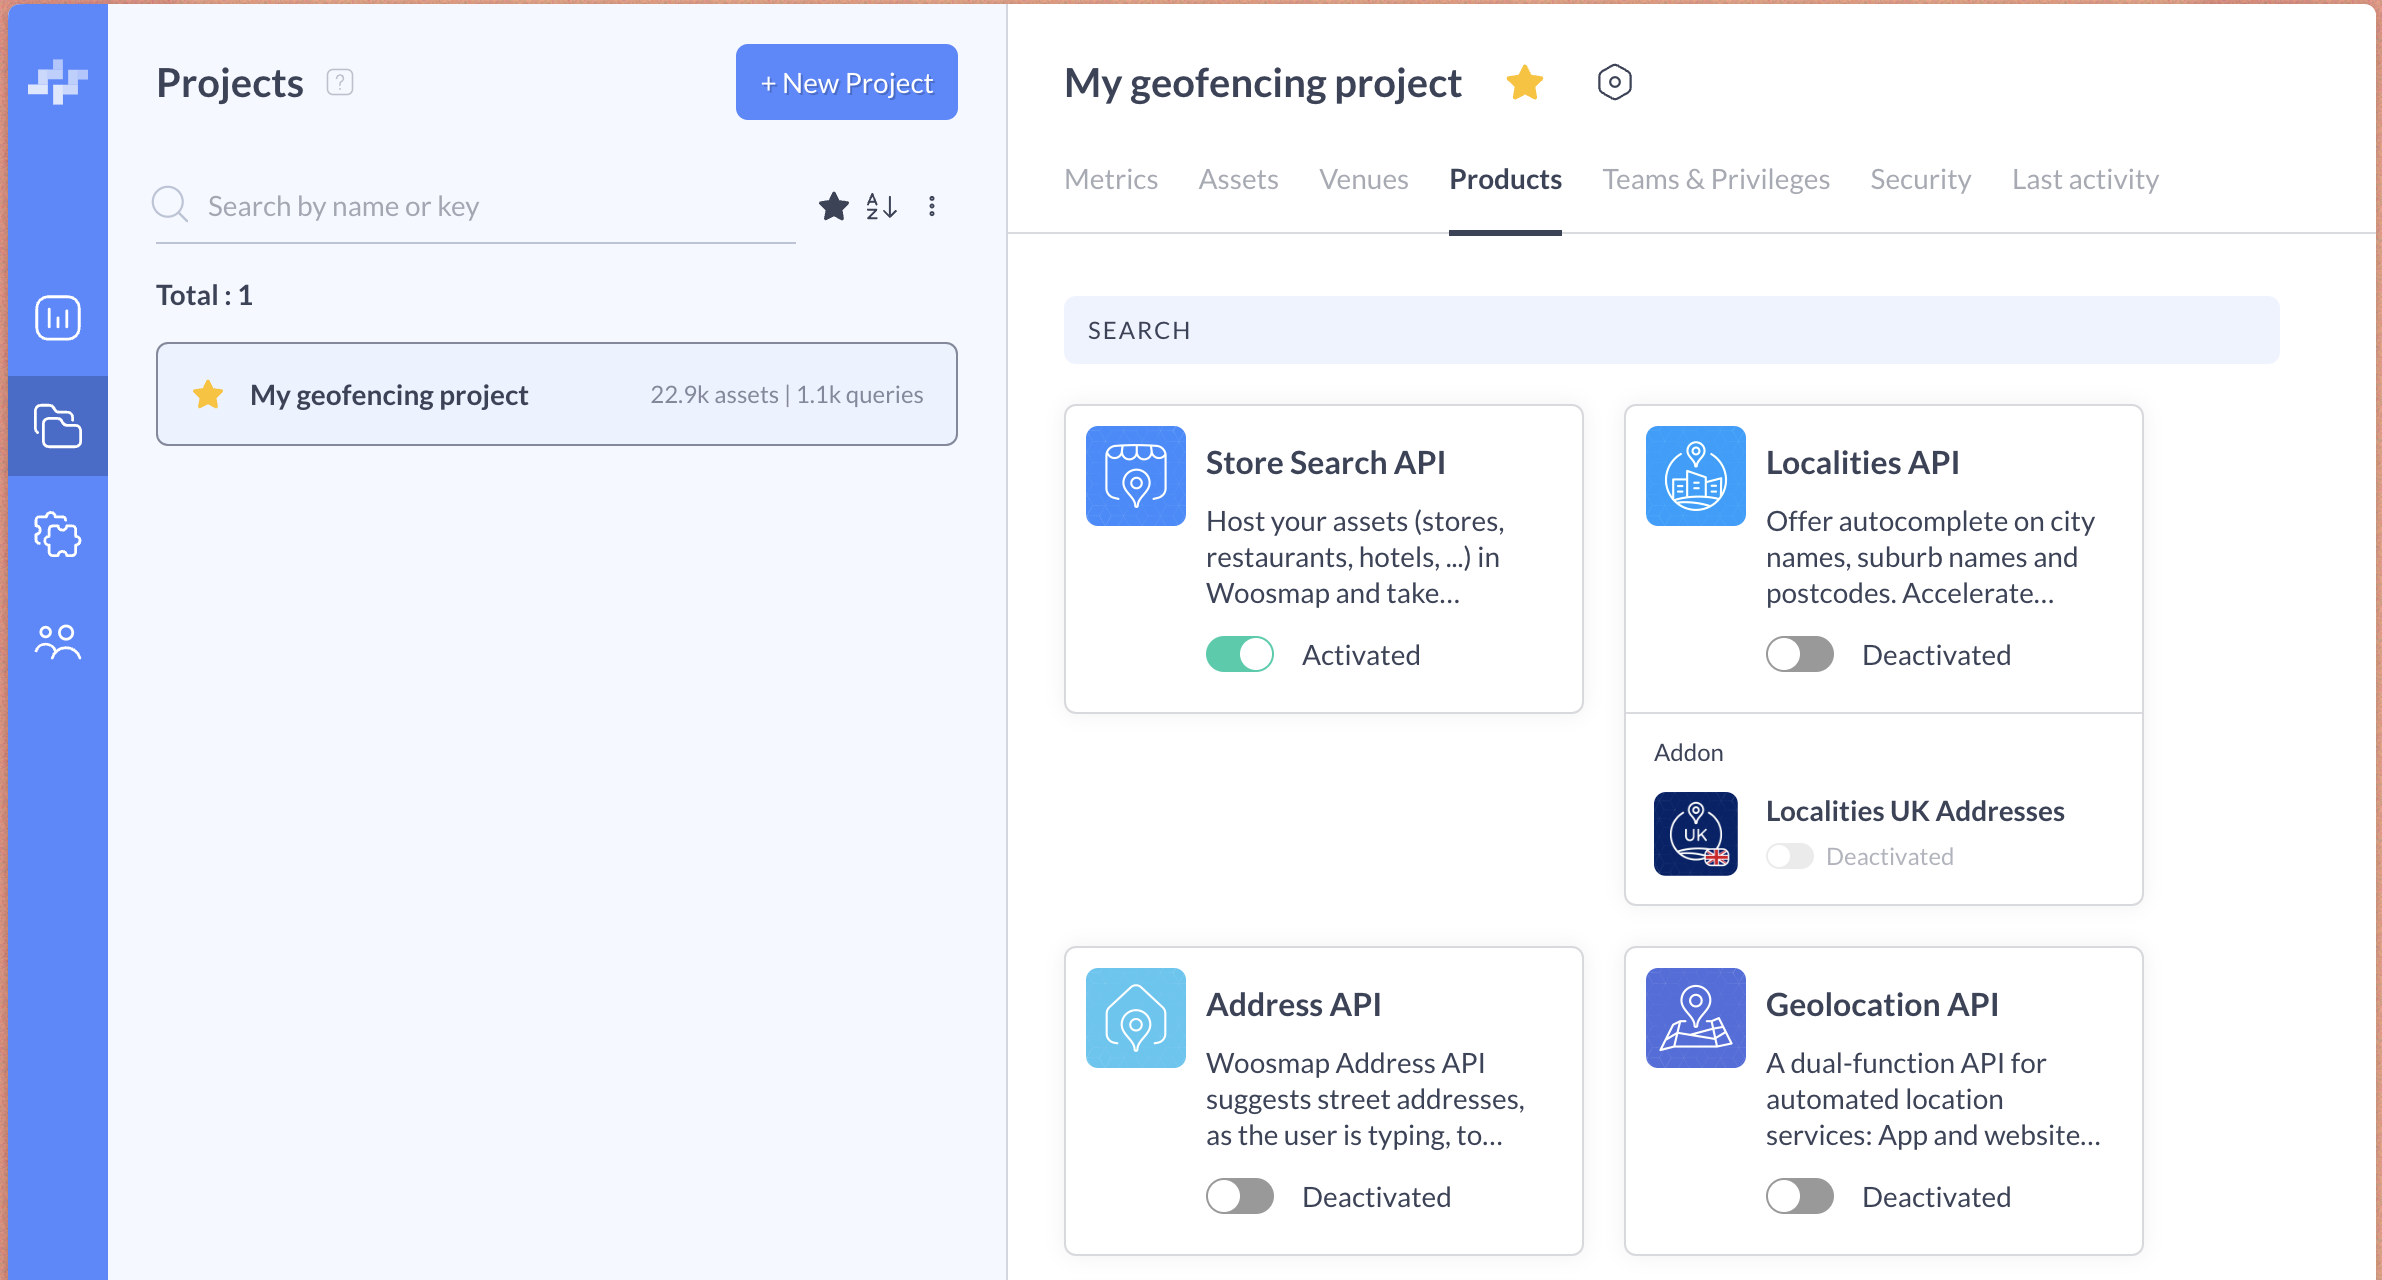This screenshot has width=2382, height=1280.
Task: Switch to the Security tab
Action: [x=1920, y=179]
